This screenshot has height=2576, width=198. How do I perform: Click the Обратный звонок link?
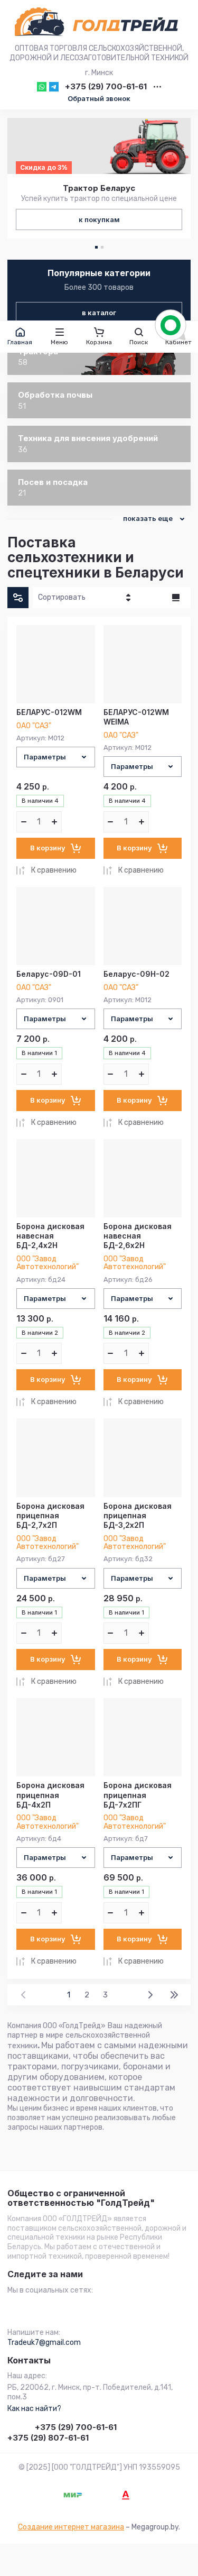99,99
